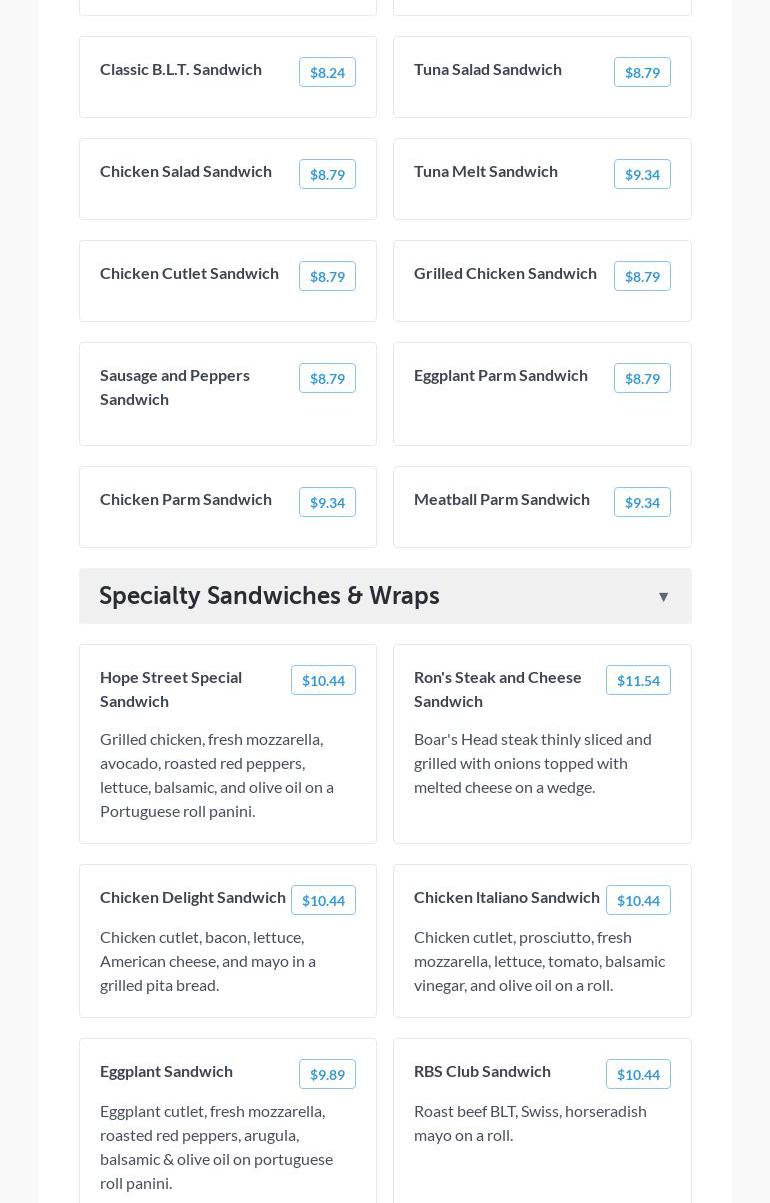This screenshot has height=1203, width=770.
Task: Select the RBS Club Sandwich $10.44 price
Action: click(638, 1075)
